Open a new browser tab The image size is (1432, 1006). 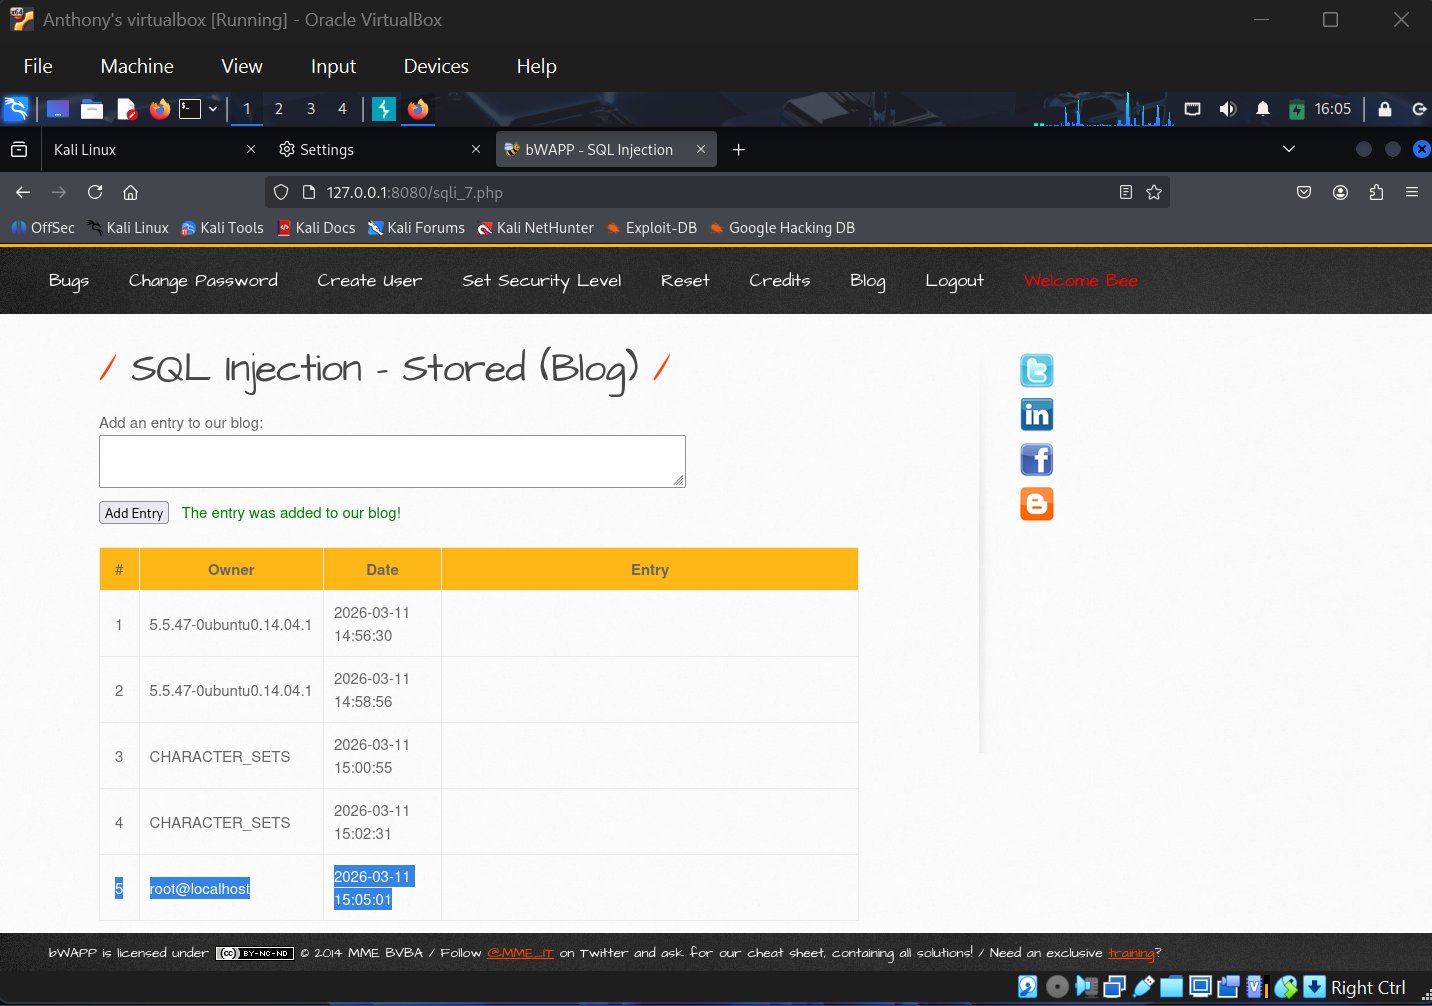(739, 150)
